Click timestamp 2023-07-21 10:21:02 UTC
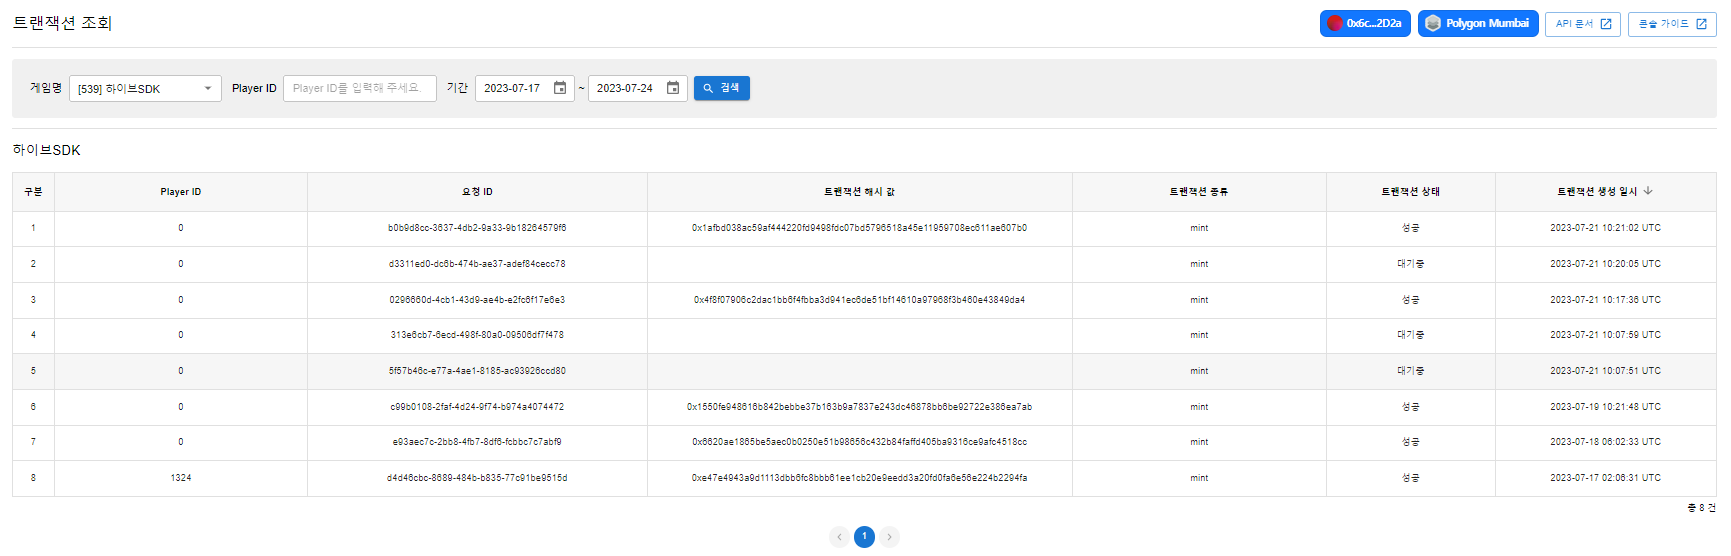The height and width of the screenshot is (556, 1731). (1605, 228)
